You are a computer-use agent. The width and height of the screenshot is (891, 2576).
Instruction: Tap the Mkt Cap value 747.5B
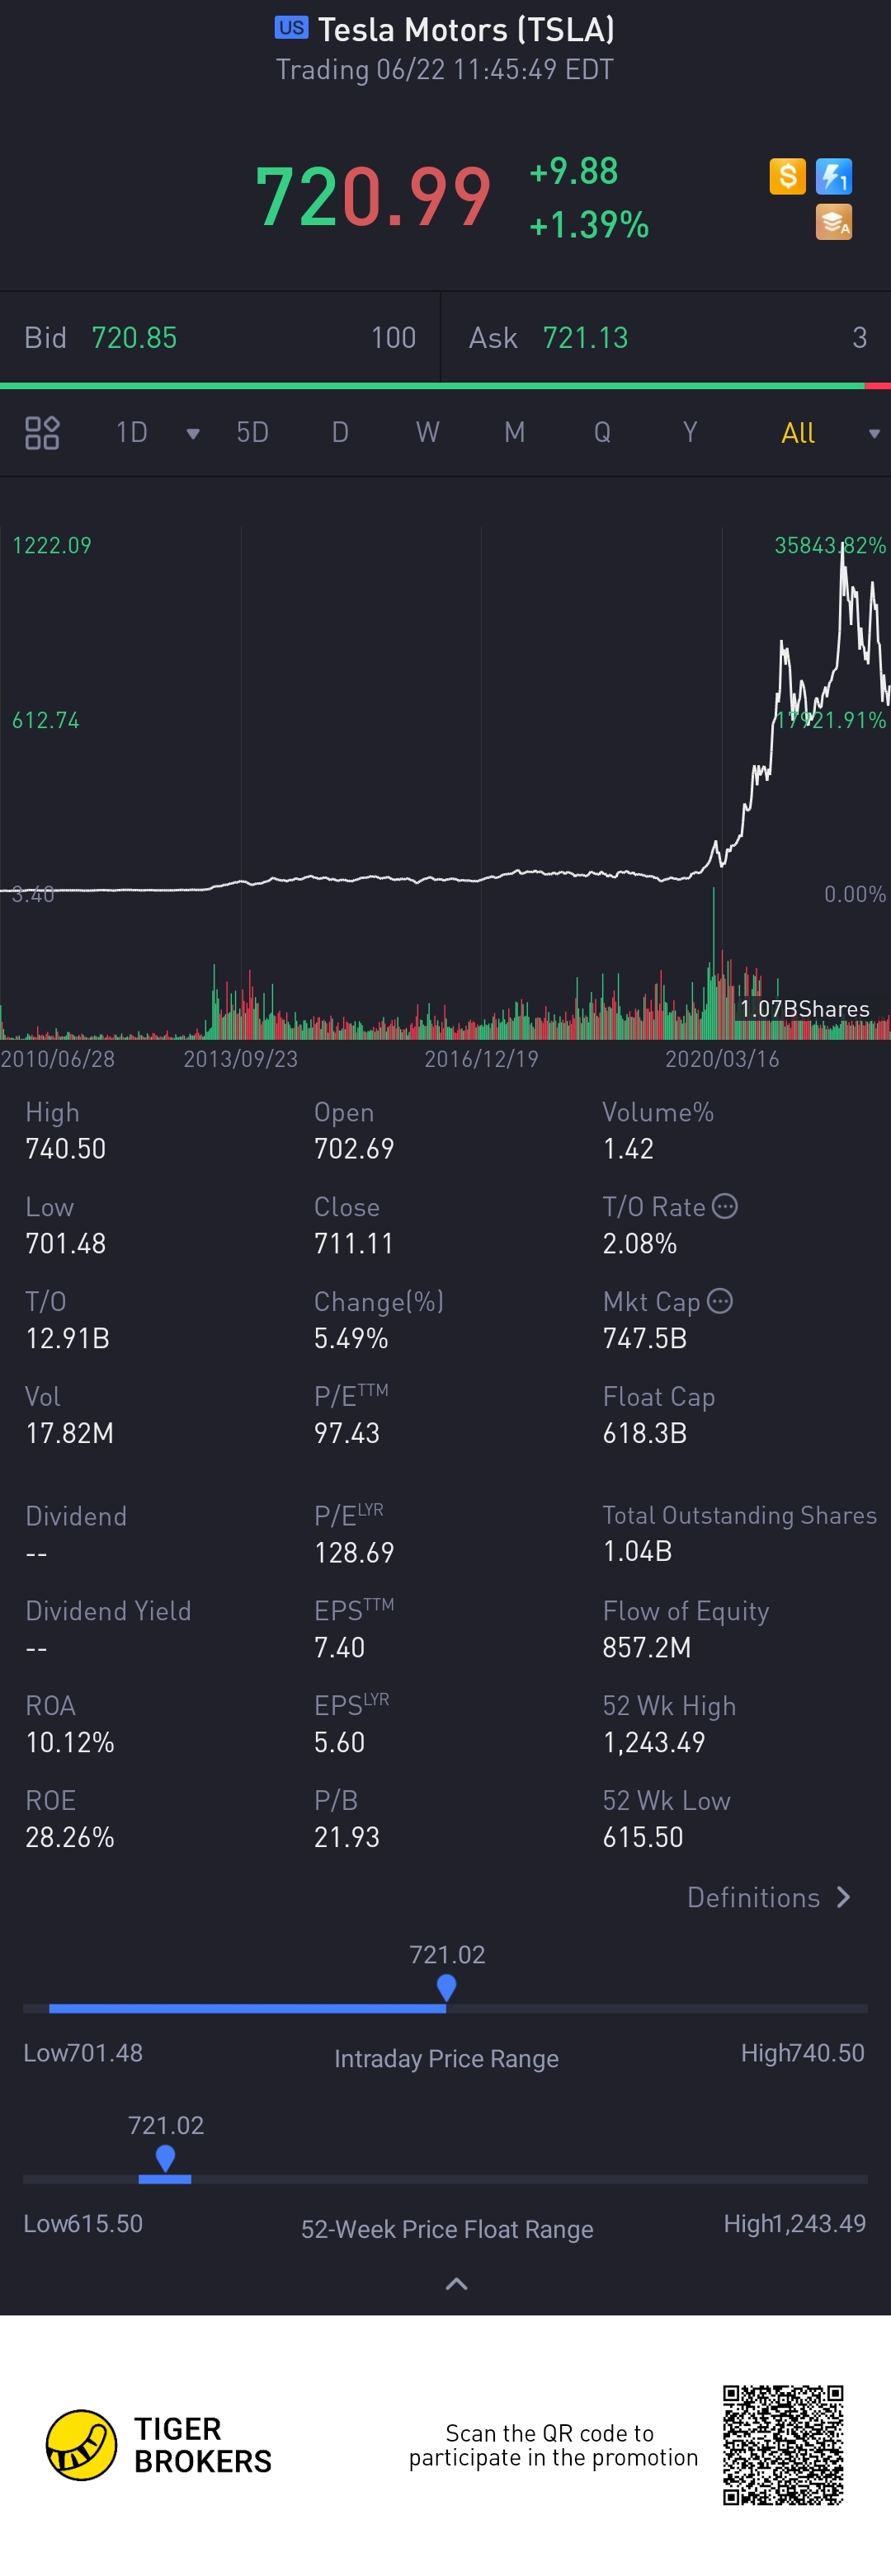(x=645, y=1338)
